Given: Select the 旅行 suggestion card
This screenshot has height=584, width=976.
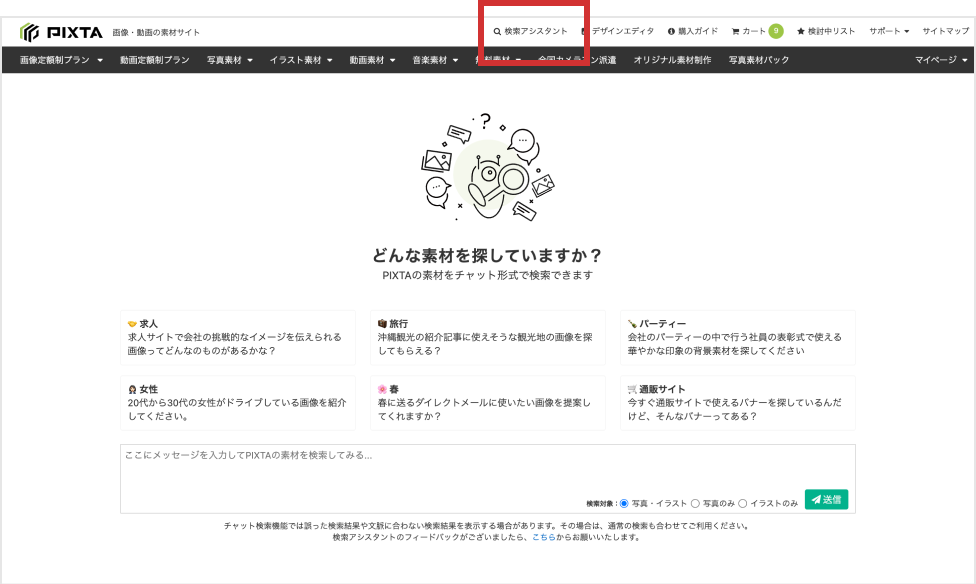Looking at the screenshot, I should click(x=487, y=337).
